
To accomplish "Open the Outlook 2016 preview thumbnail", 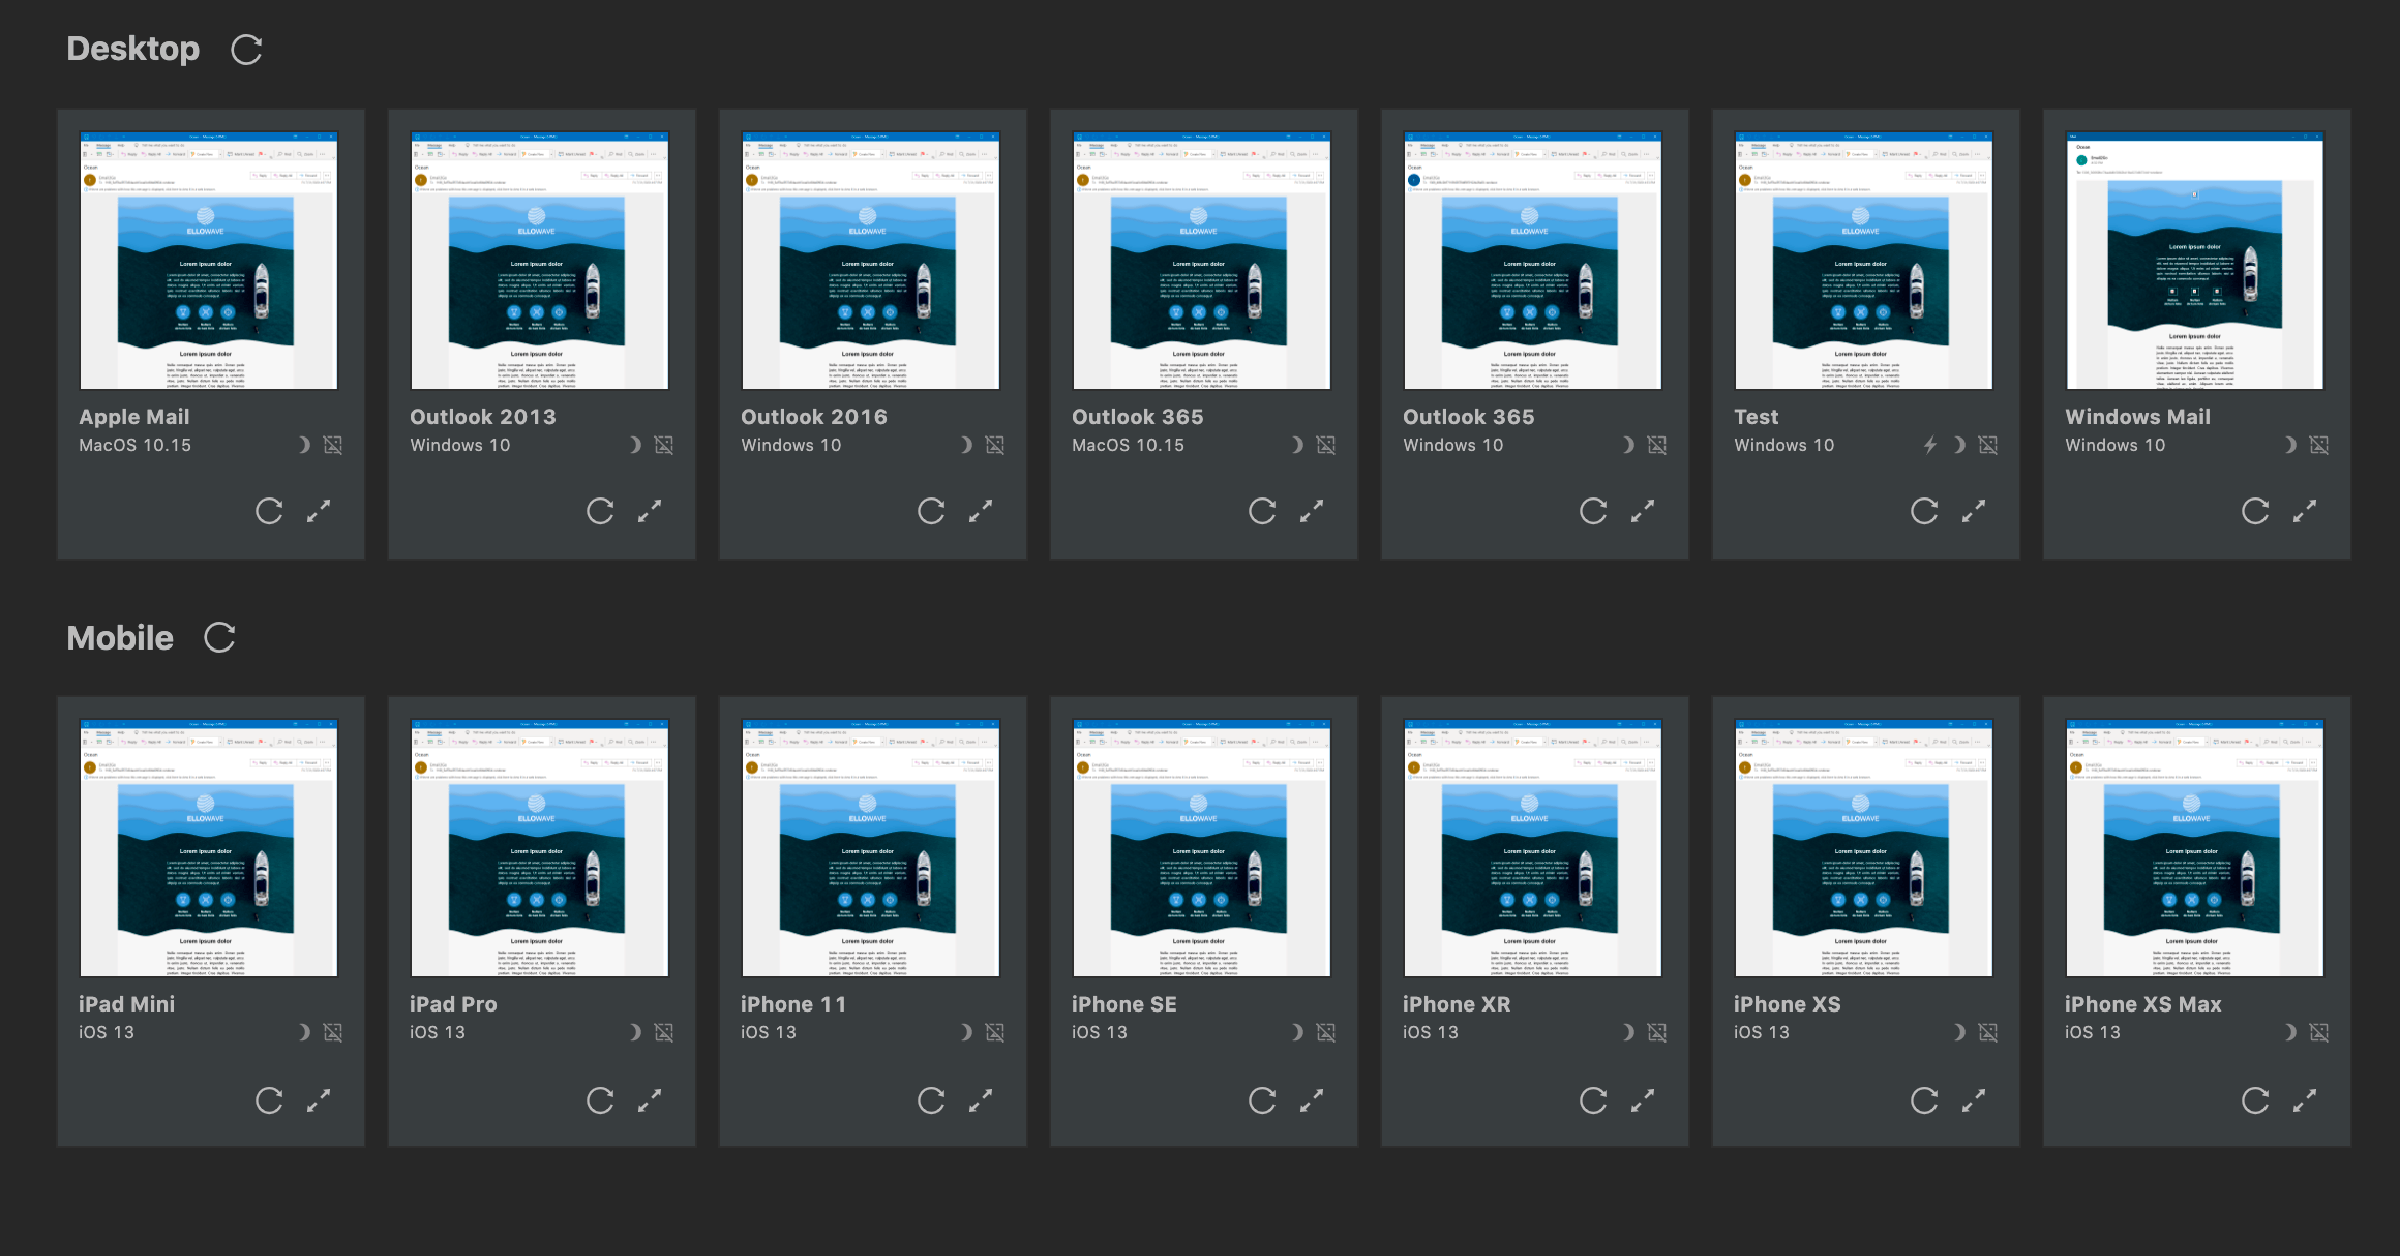I will pos(871,260).
